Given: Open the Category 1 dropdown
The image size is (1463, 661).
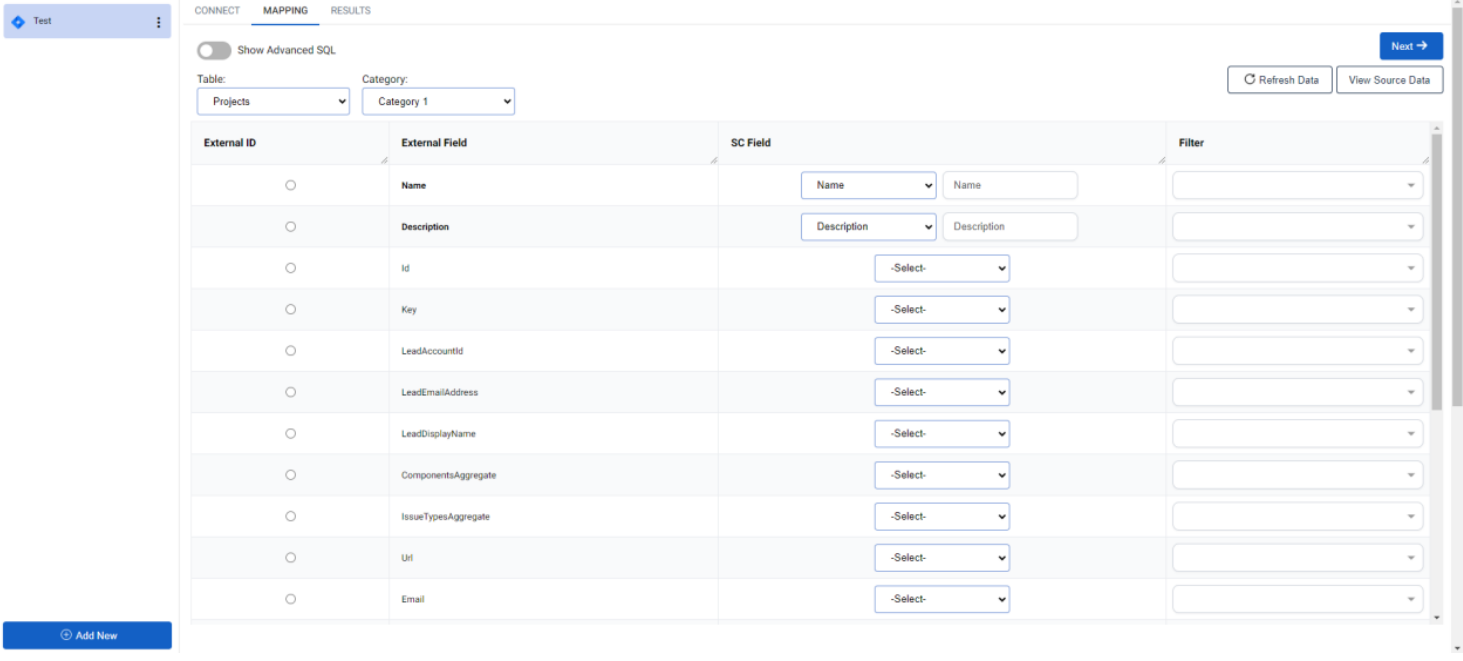Looking at the screenshot, I should tap(437, 101).
